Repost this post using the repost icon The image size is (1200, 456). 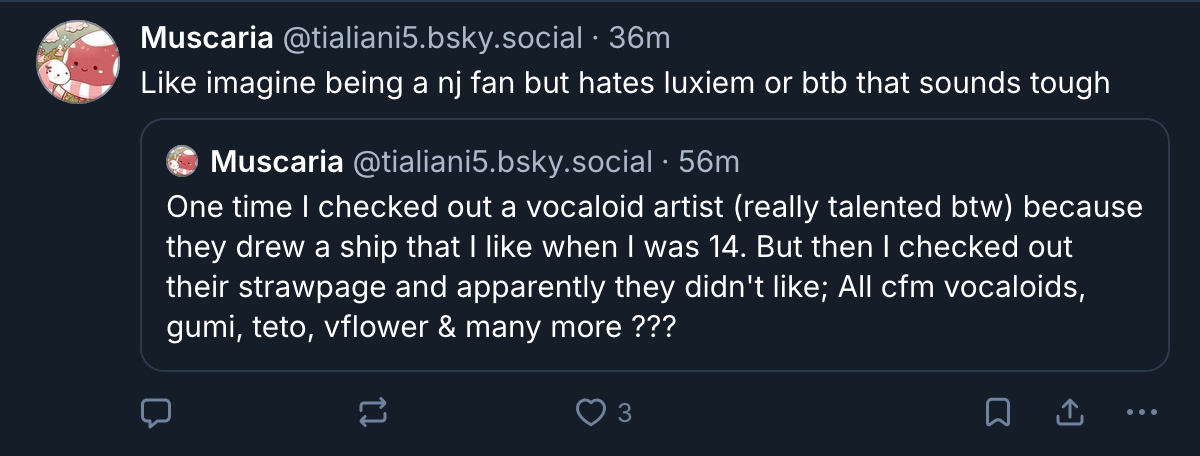tap(373, 412)
